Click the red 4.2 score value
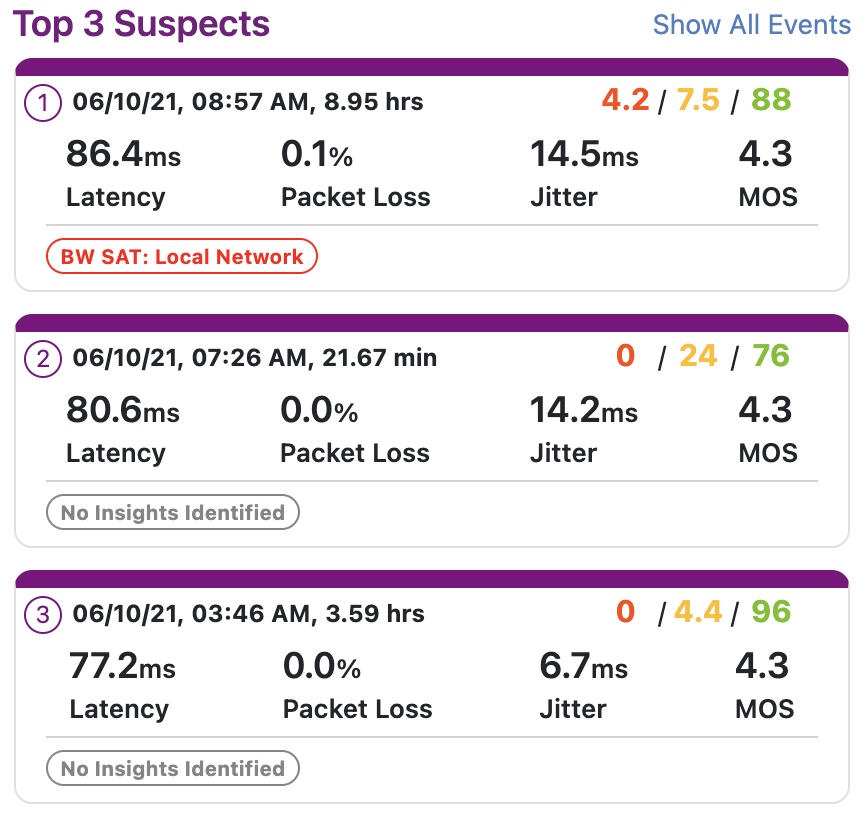Screen dimensions: 866x818 pyautogui.click(x=625, y=100)
